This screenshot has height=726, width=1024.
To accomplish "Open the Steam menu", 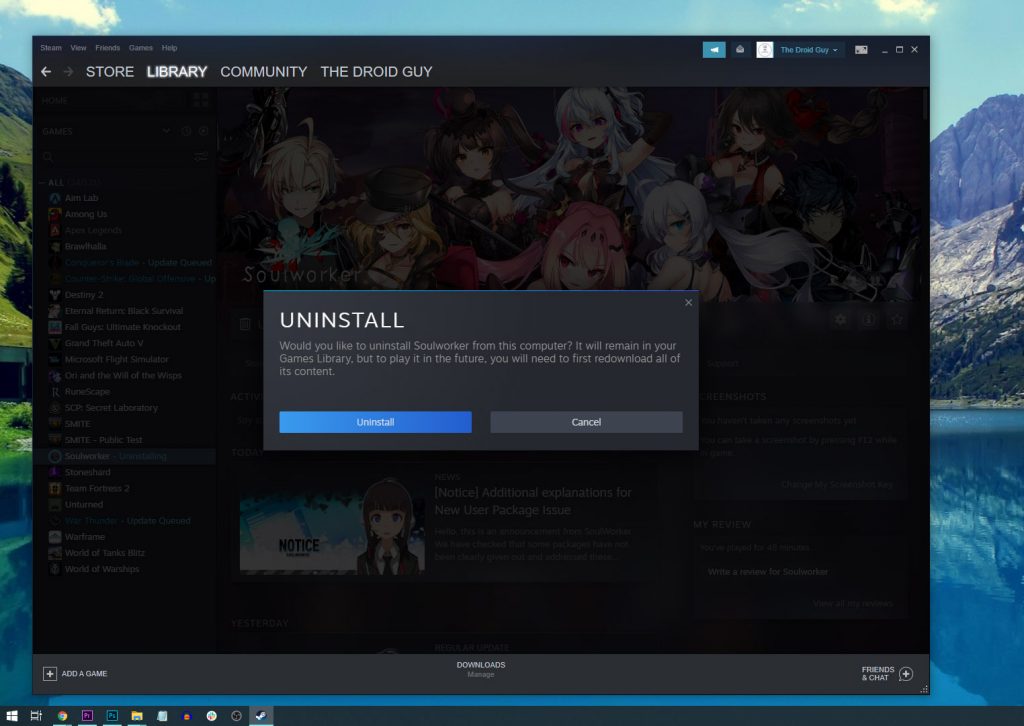I will tap(51, 48).
